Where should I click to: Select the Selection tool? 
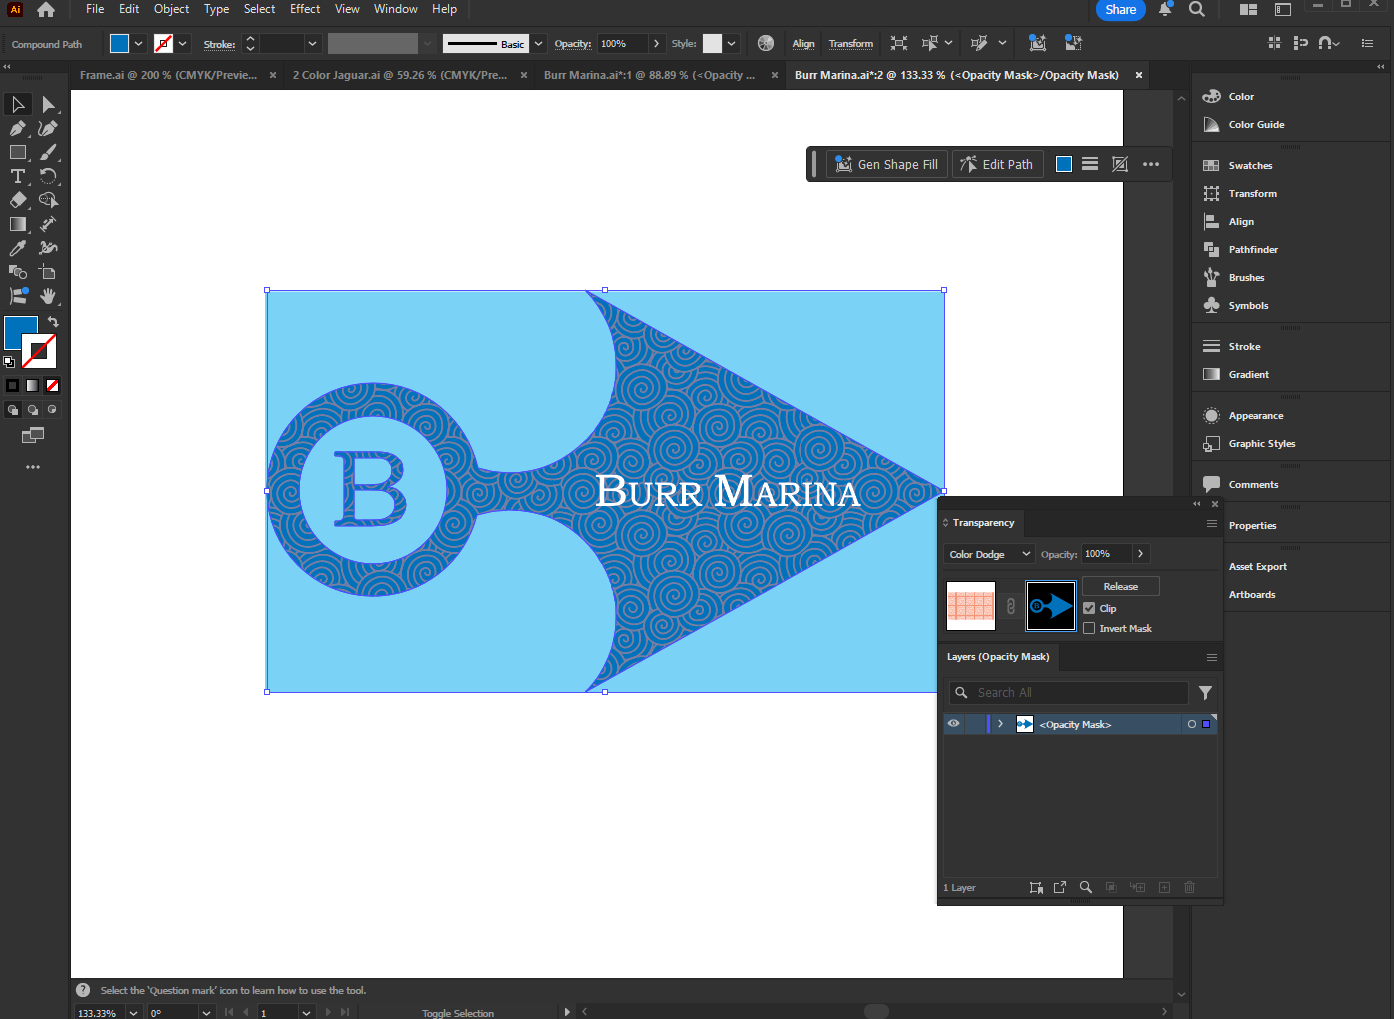[x=17, y=104]
